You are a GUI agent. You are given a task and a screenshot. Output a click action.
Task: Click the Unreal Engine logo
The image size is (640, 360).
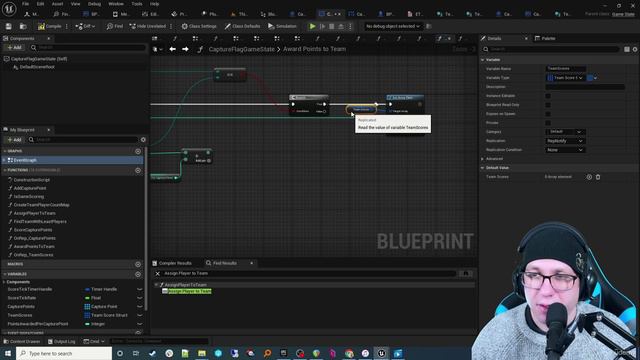(9, 8)
